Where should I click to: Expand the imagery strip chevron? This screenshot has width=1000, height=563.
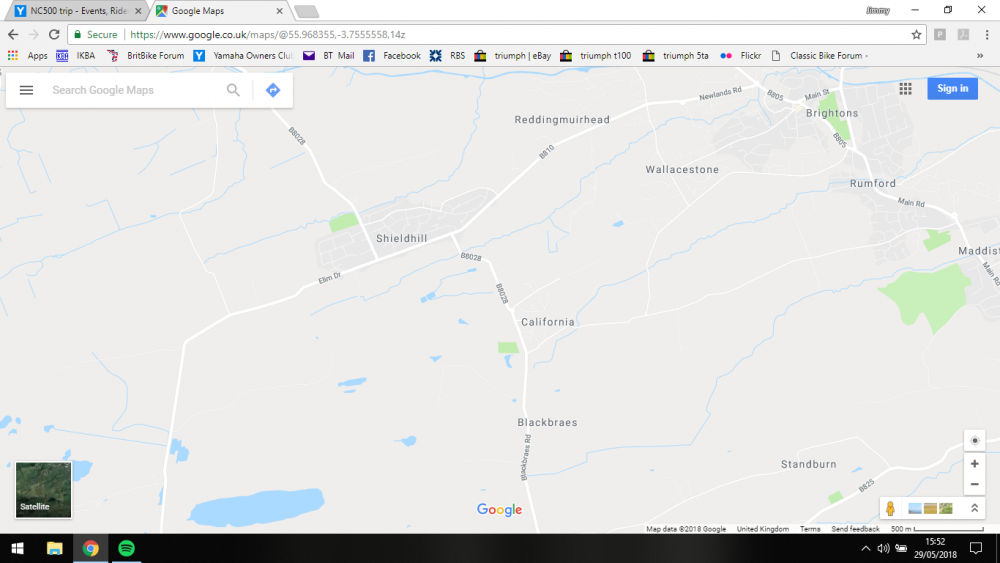coord(974,508)
